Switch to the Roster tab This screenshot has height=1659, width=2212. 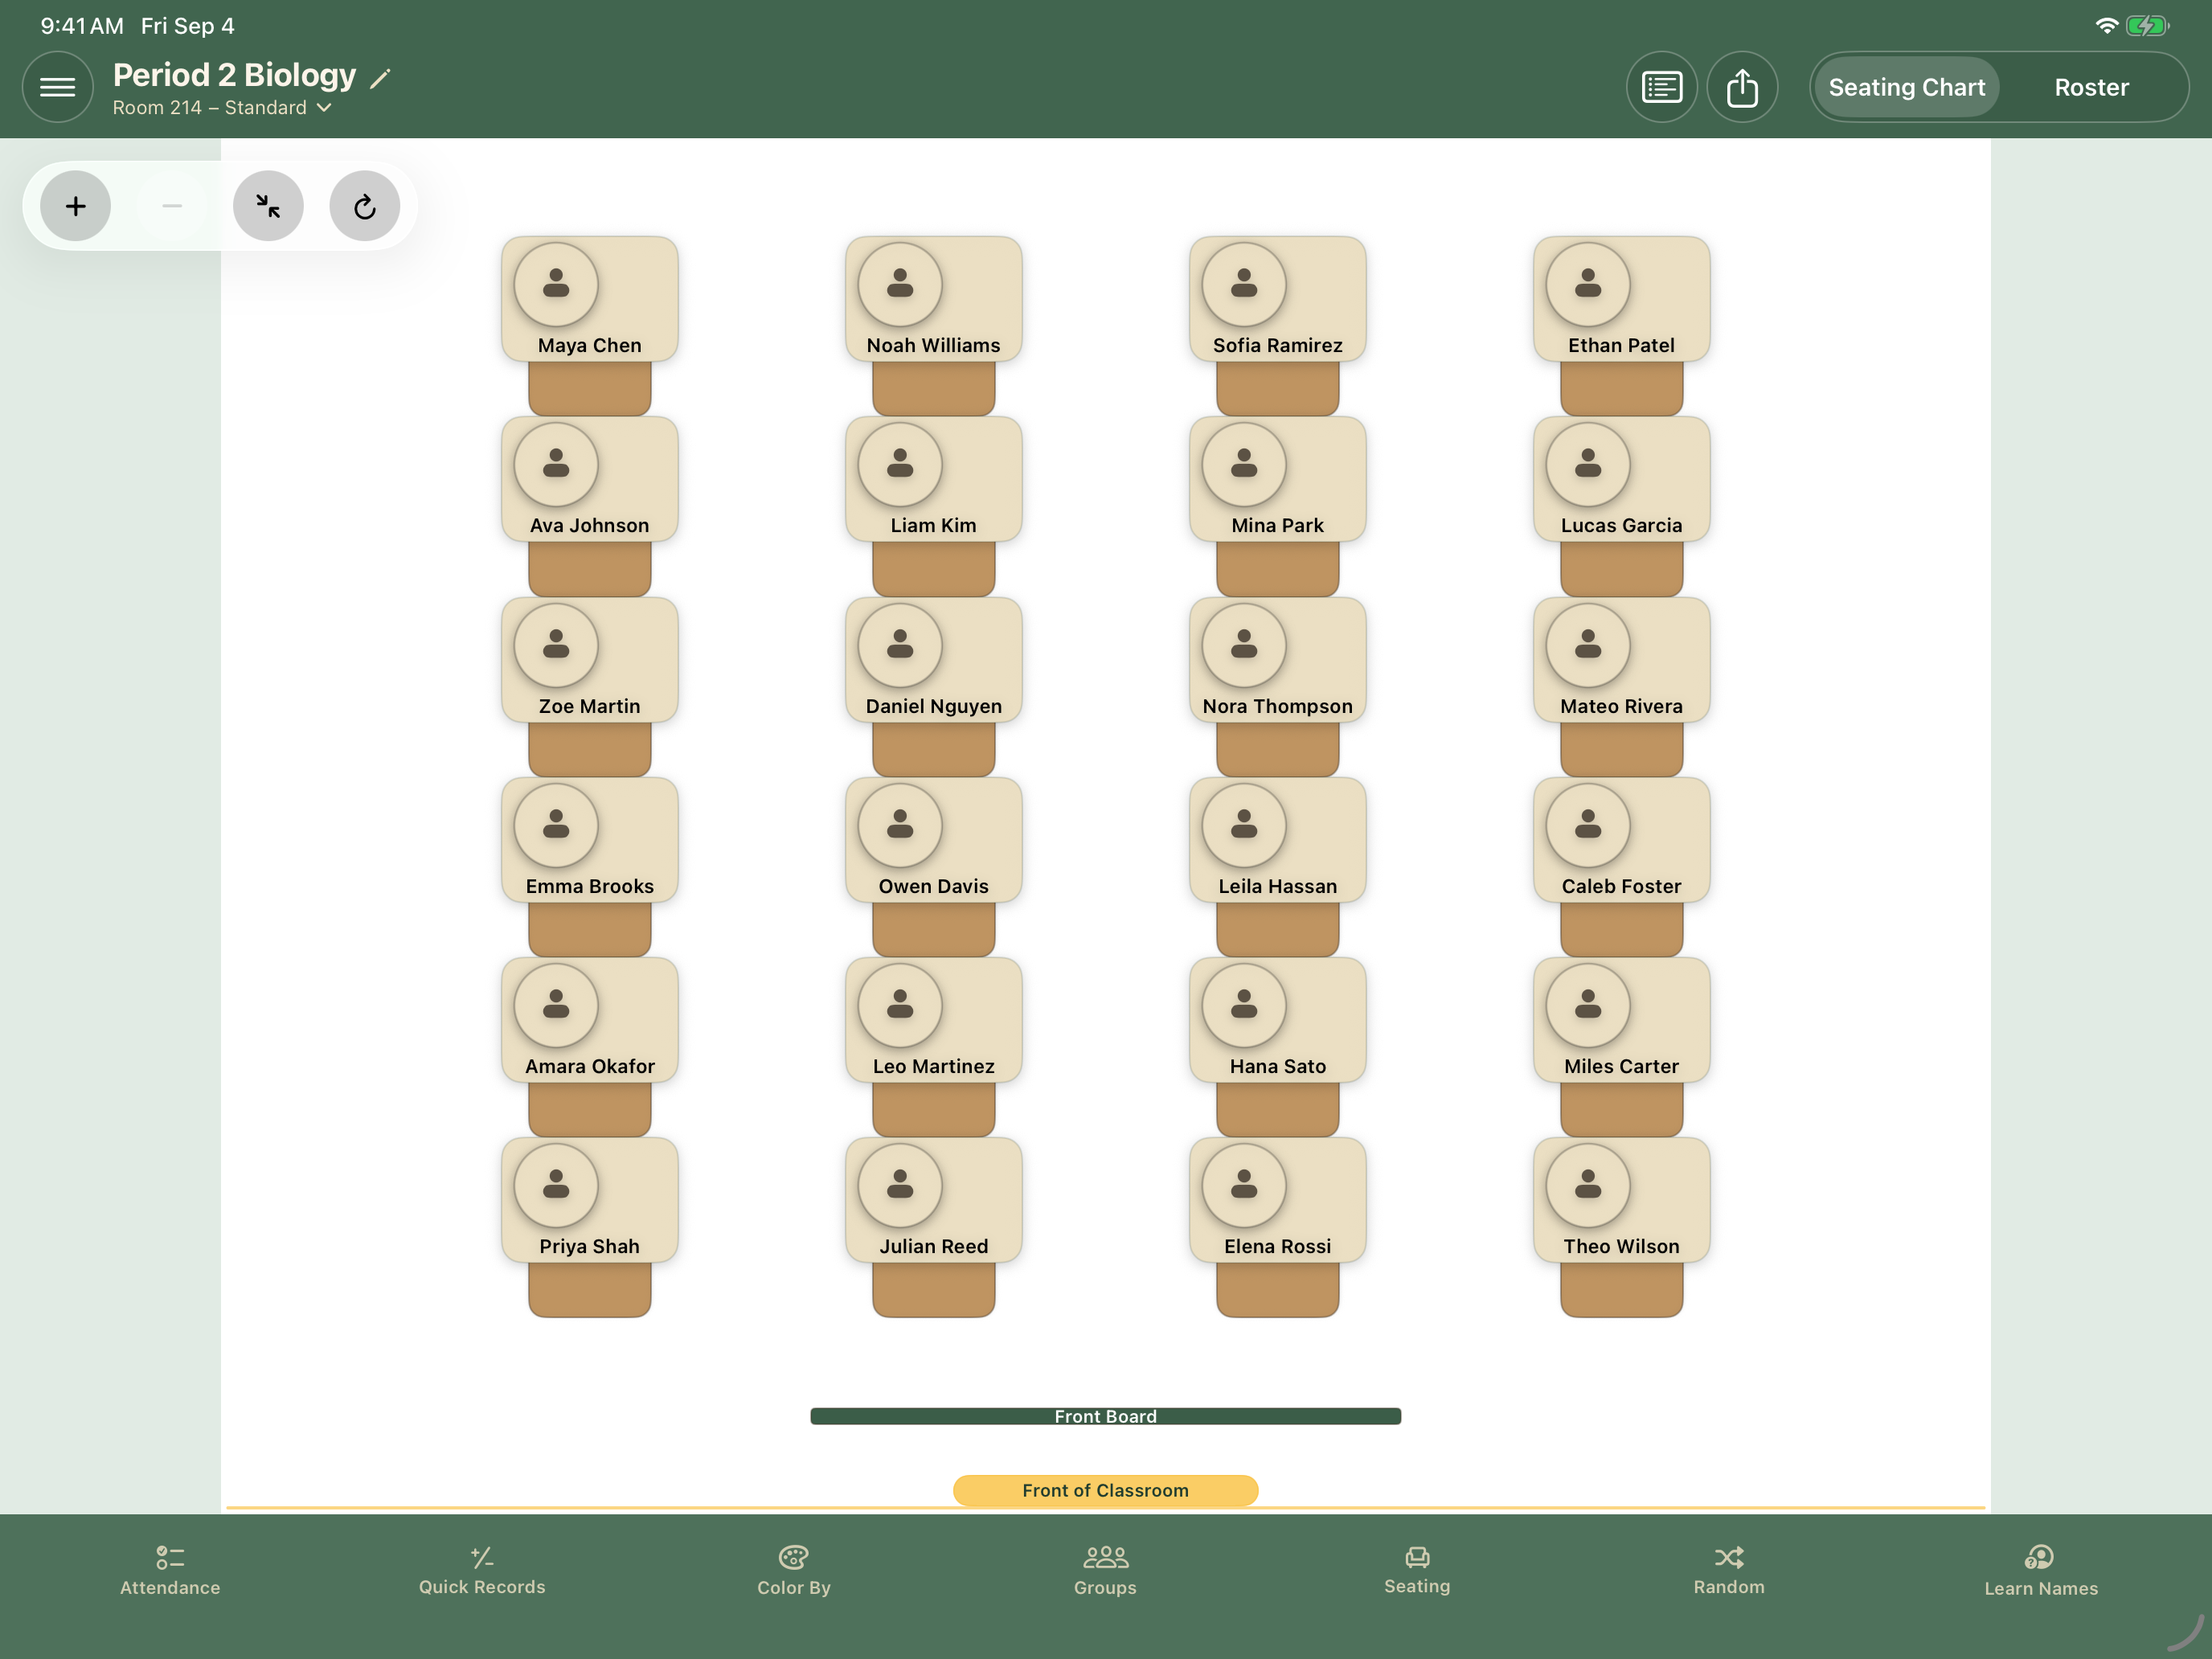coord(2091,87)
